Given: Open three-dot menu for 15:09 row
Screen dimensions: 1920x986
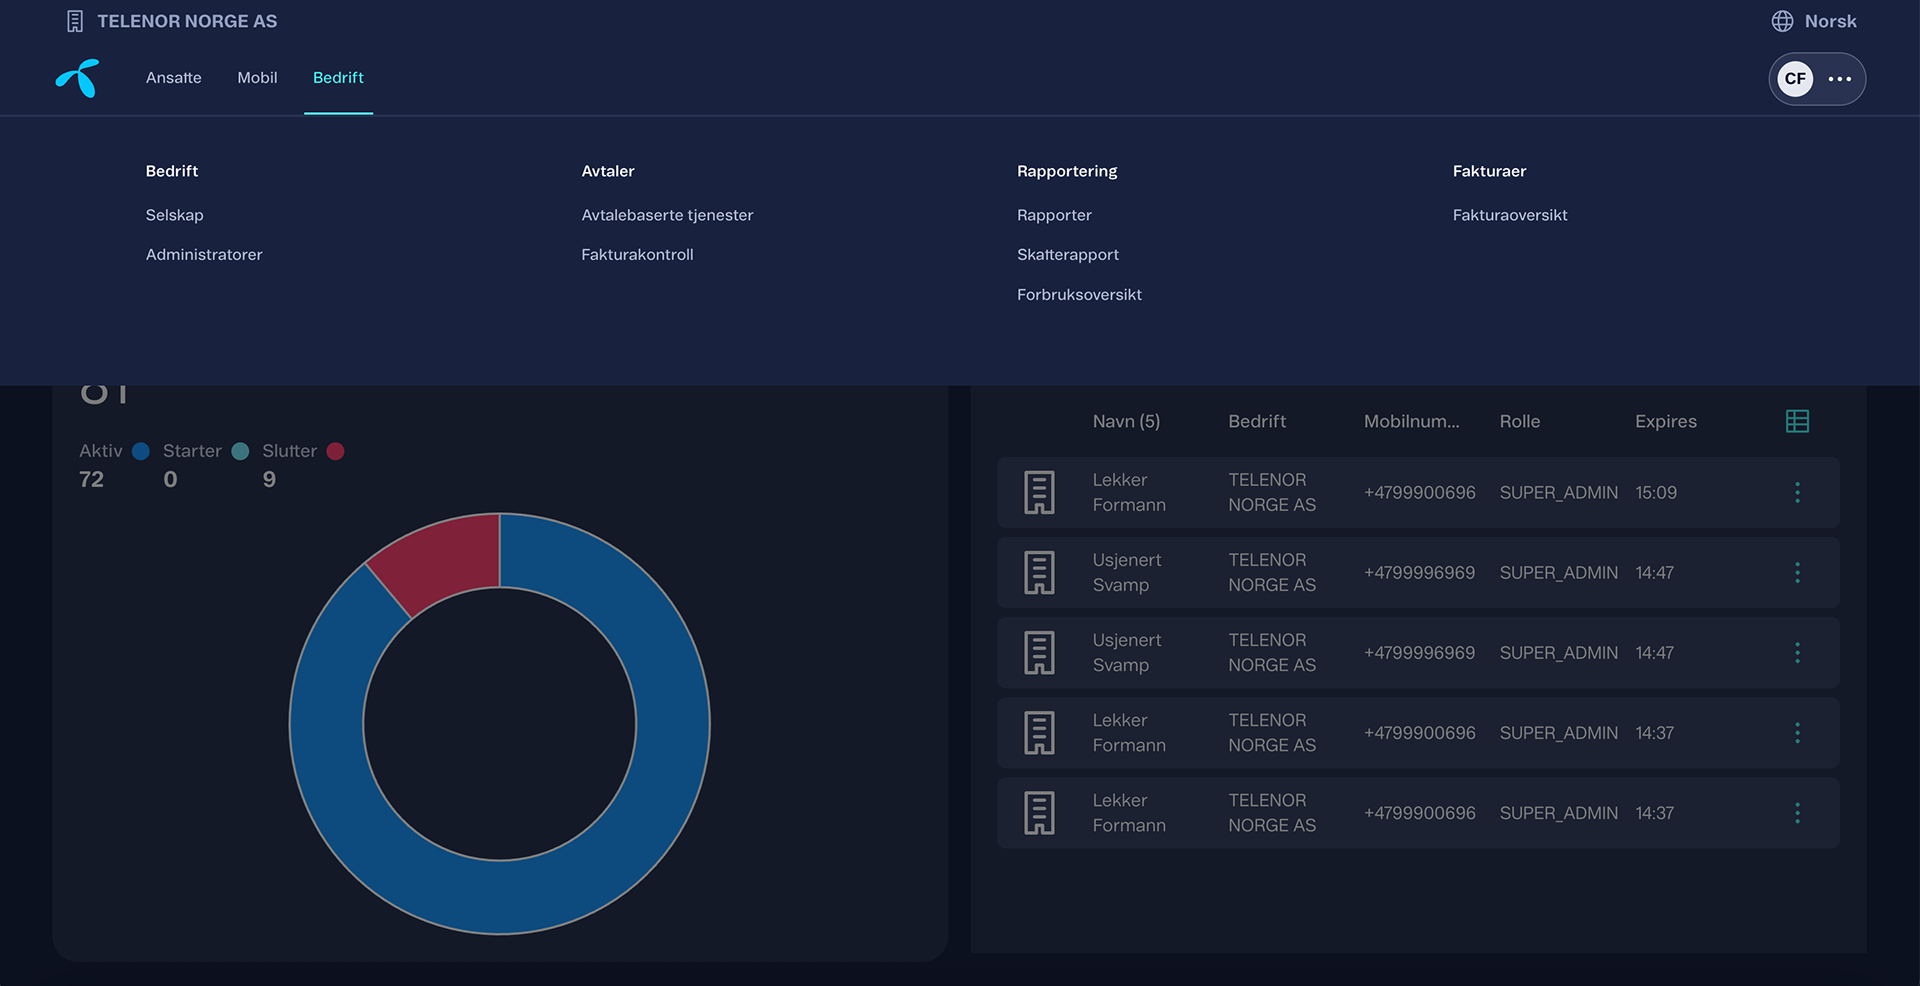Looking at the screenshot, I should [x=1797, y=492].
